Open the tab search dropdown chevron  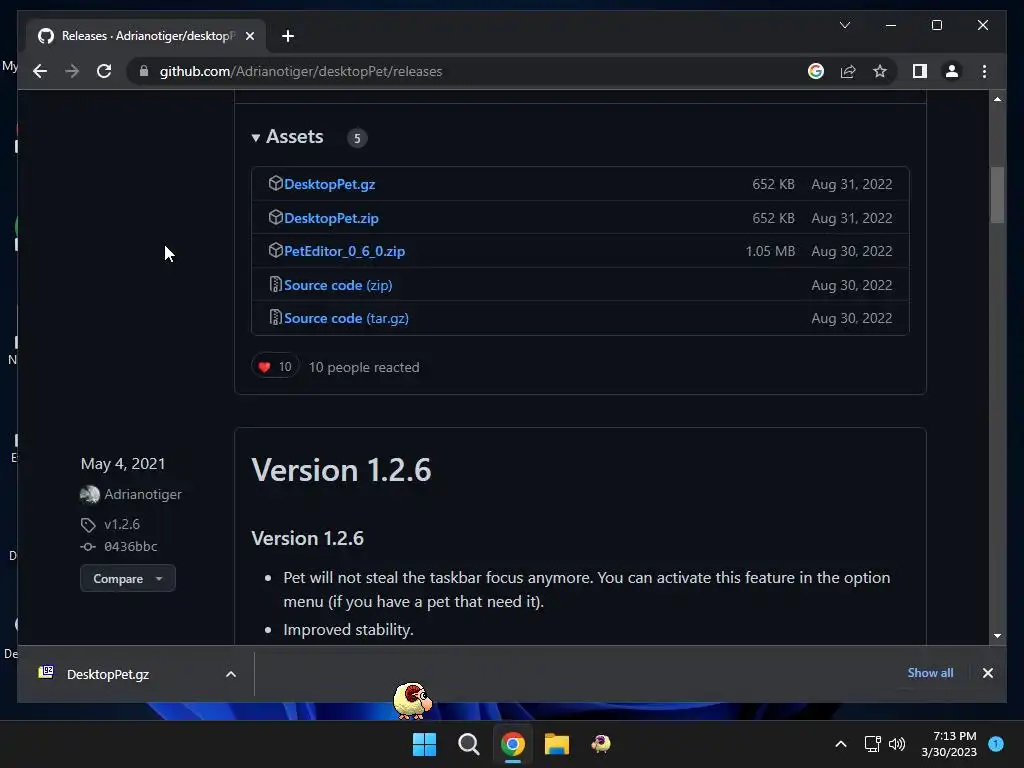point(844,25)
